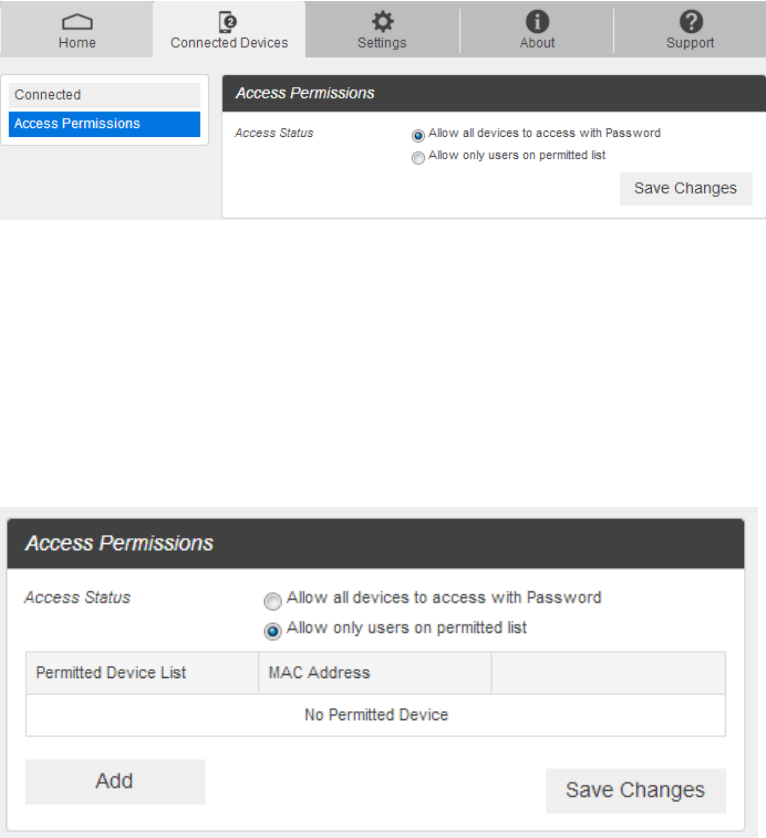The width and height of the screenshot is (766, 838).
Task: Switch to the Home tab label
Action: 77,43
